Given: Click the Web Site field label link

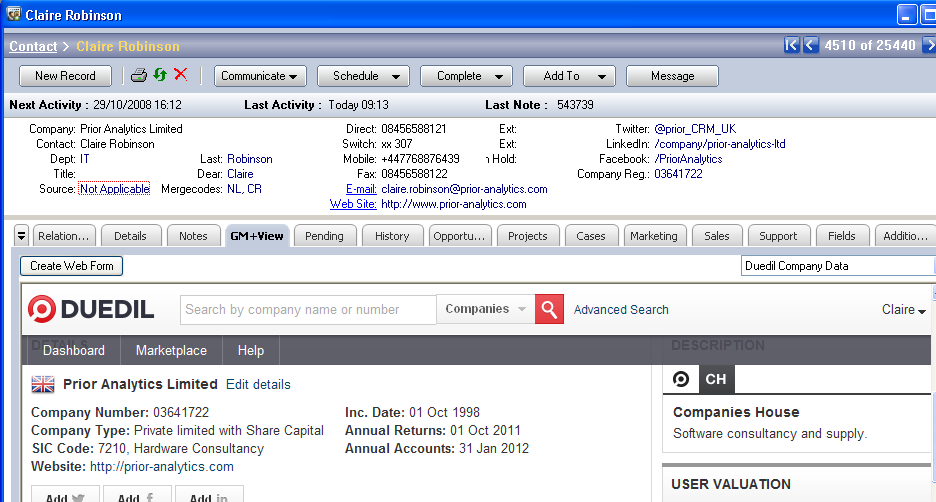Looking at the screenshot, I should [353, 204].
